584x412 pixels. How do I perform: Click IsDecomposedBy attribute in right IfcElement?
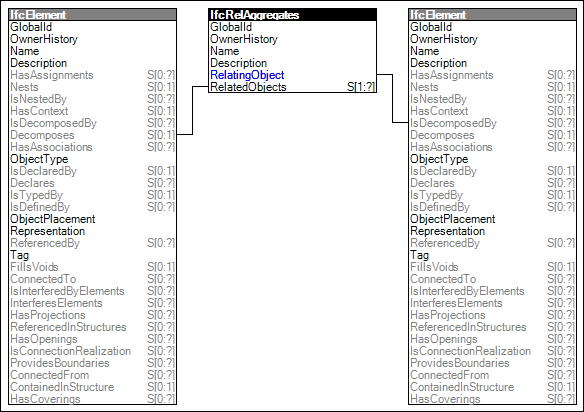click(x=492, y=123)
